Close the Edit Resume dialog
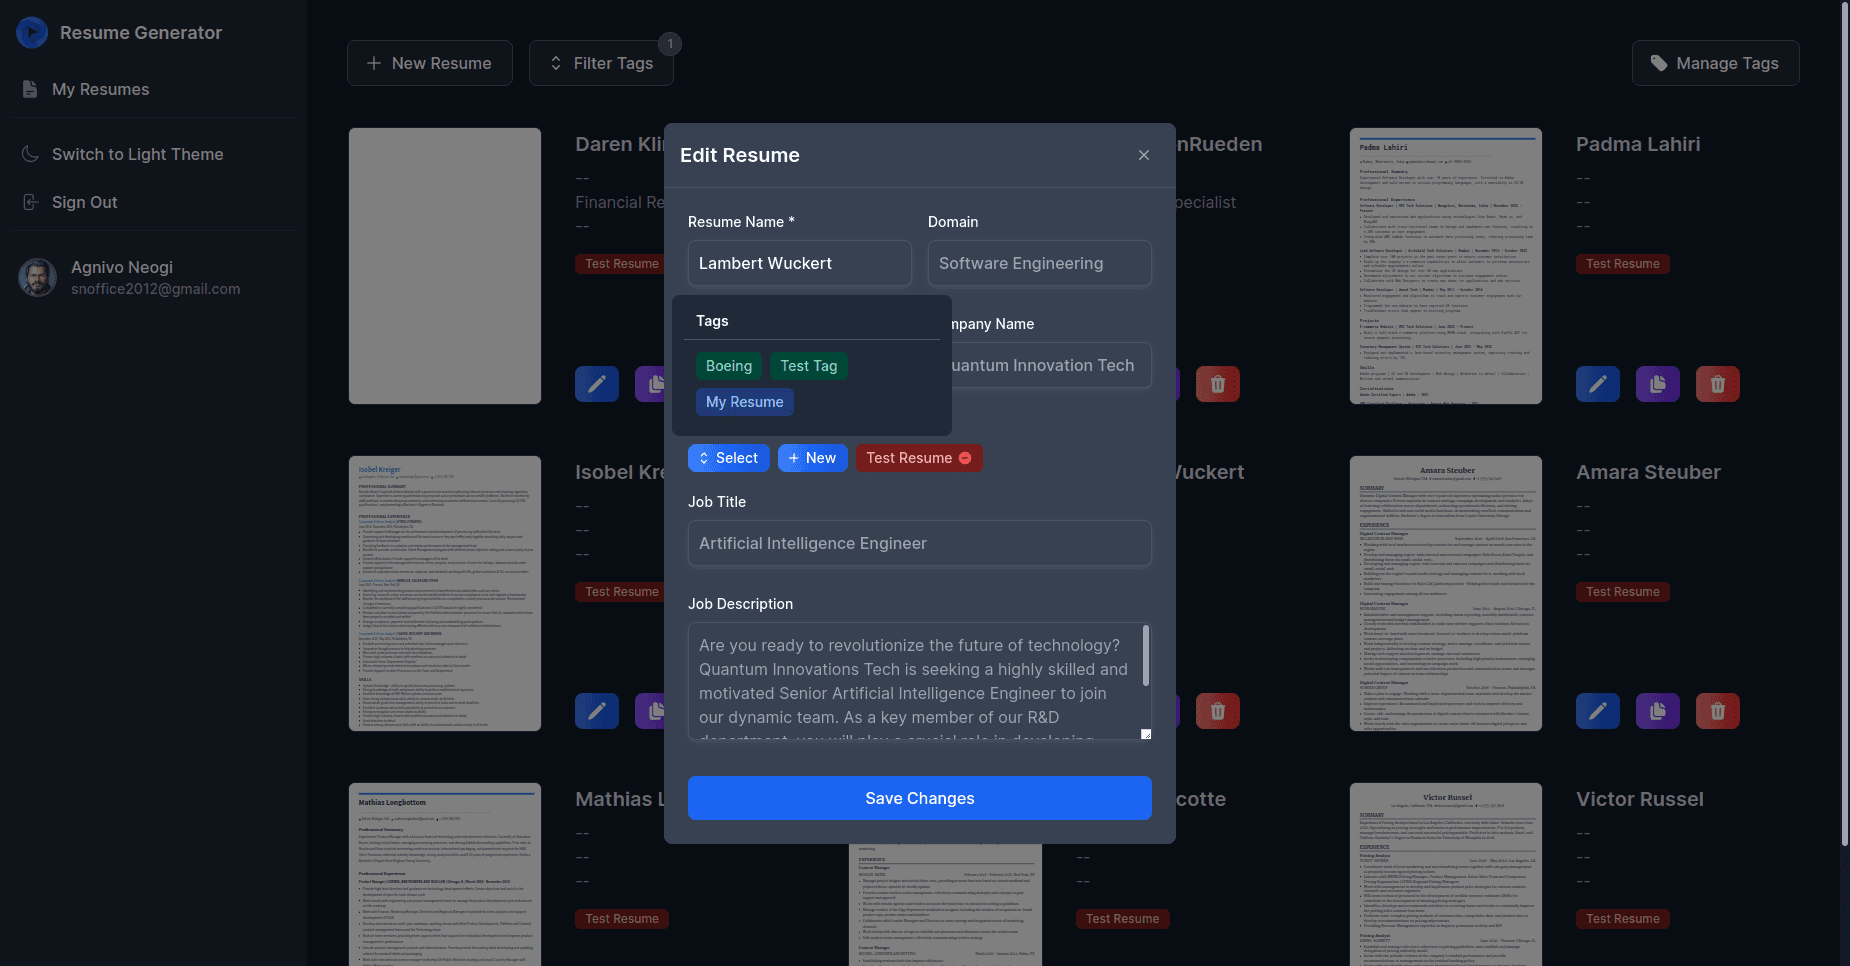1850x966 pixels. 1144,155
